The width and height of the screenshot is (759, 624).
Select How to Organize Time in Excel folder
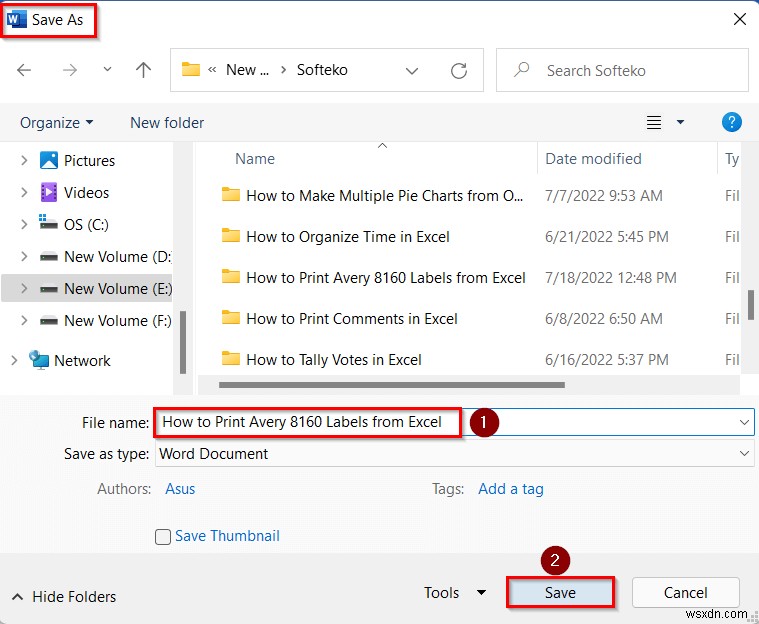tap(335, 237)
